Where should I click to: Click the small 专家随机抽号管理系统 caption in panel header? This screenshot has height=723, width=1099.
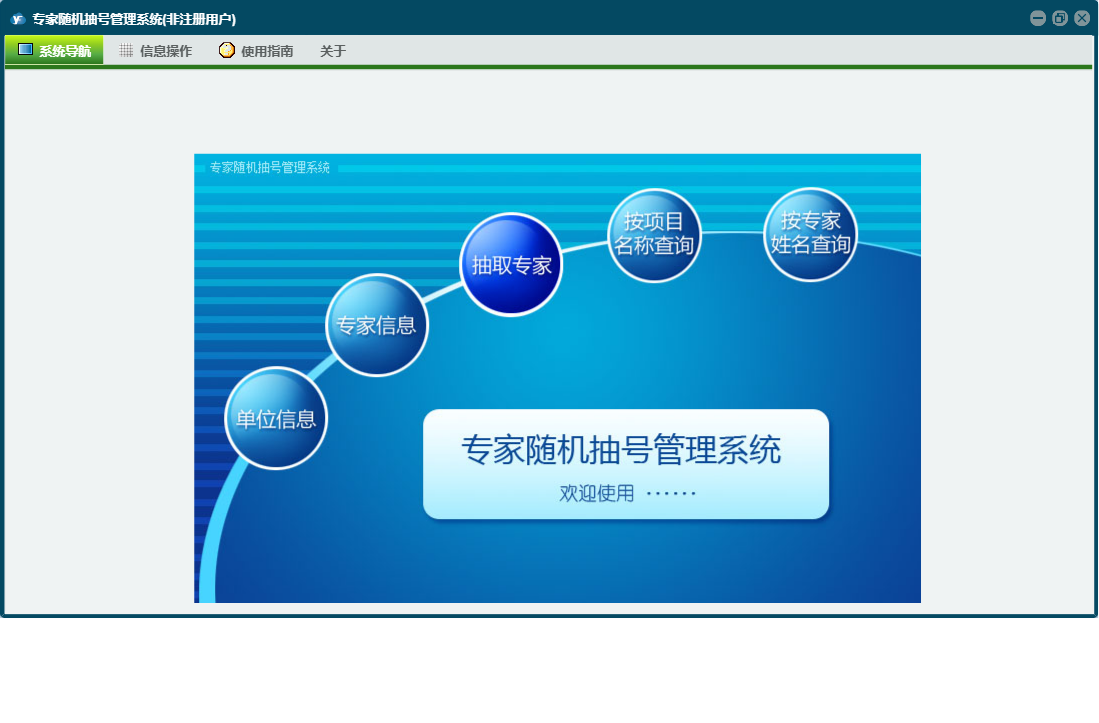pyautogui.click(x=270, y=167)
